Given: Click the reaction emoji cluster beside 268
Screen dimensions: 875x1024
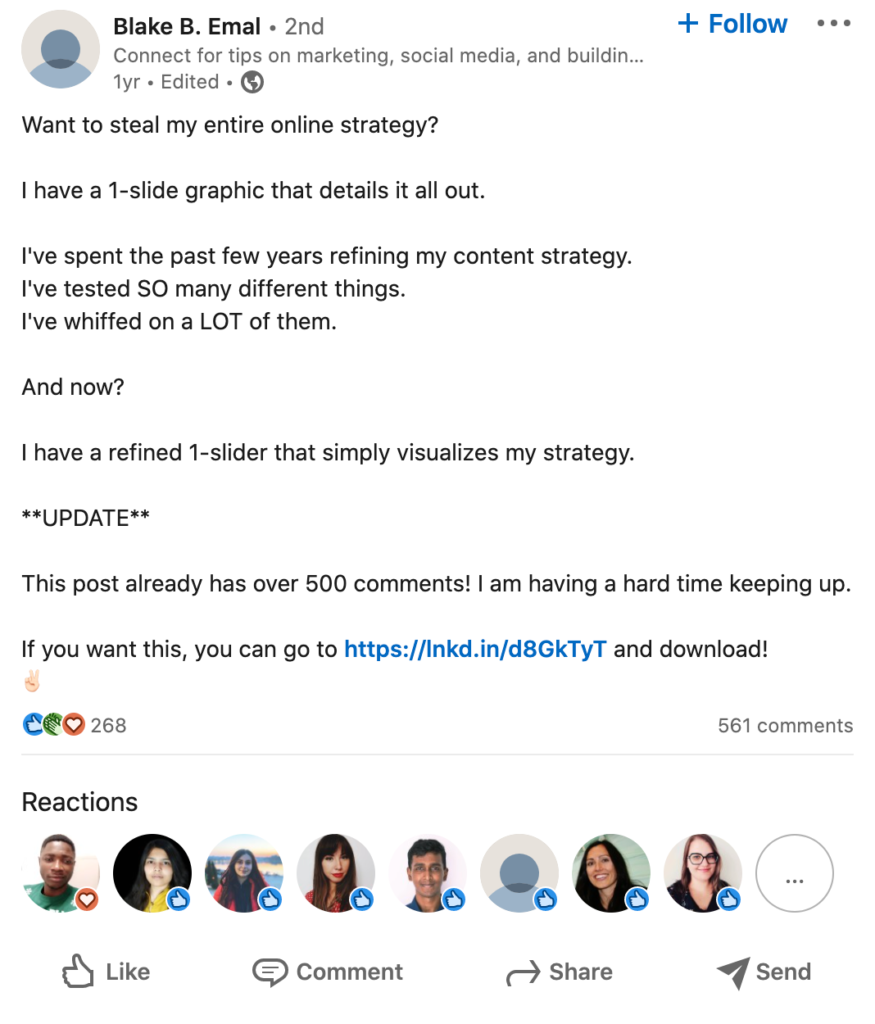Looking at the screenshot, I should [x=53, y=725].
